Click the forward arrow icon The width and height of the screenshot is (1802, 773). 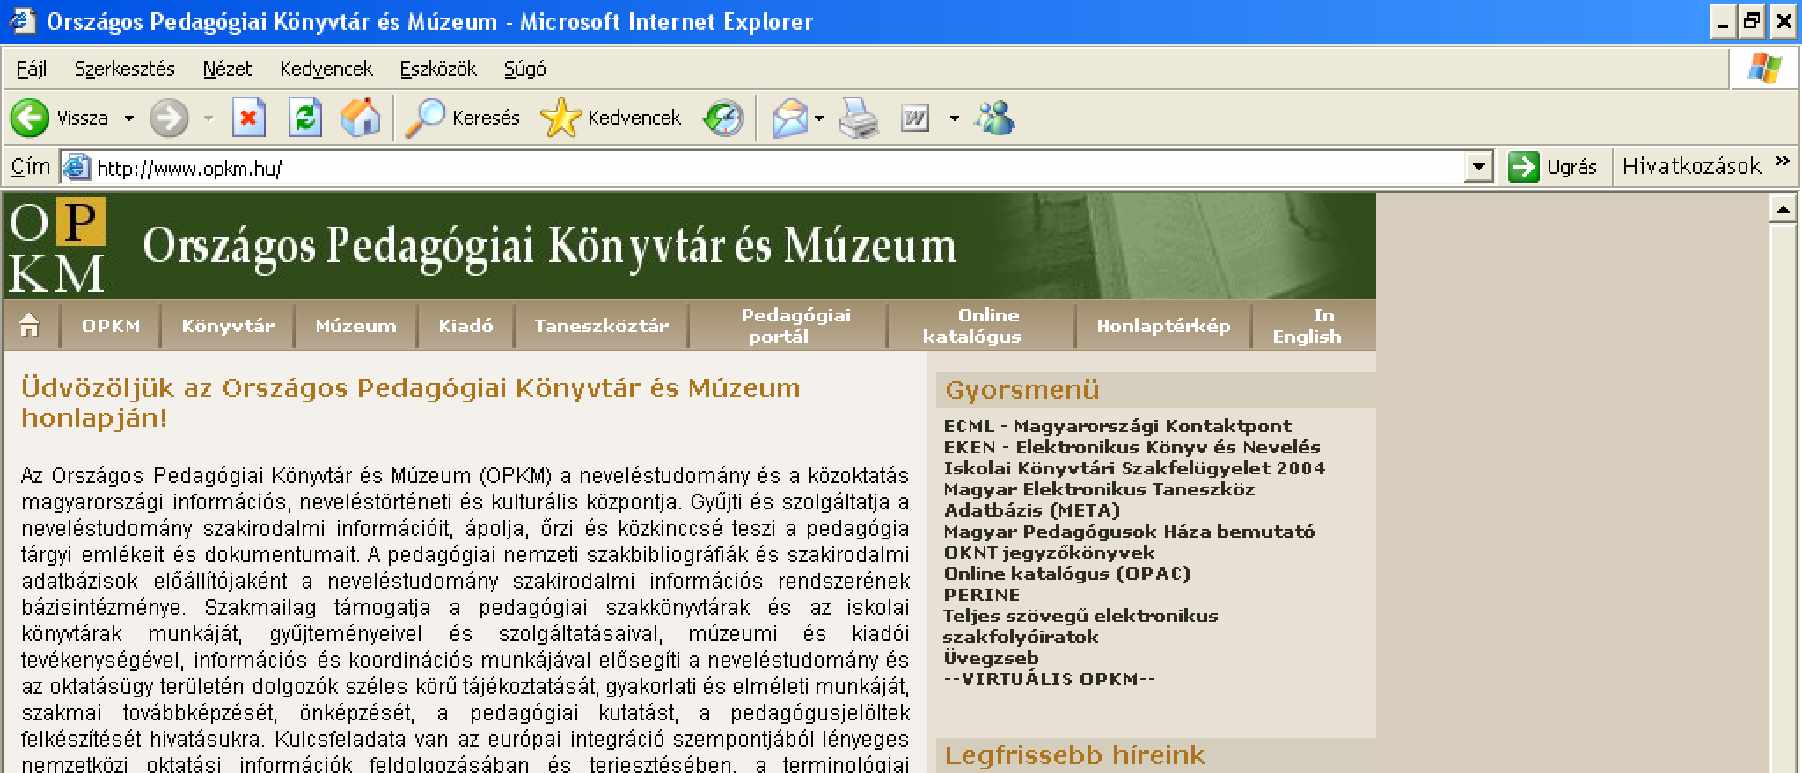pos(169,118)
